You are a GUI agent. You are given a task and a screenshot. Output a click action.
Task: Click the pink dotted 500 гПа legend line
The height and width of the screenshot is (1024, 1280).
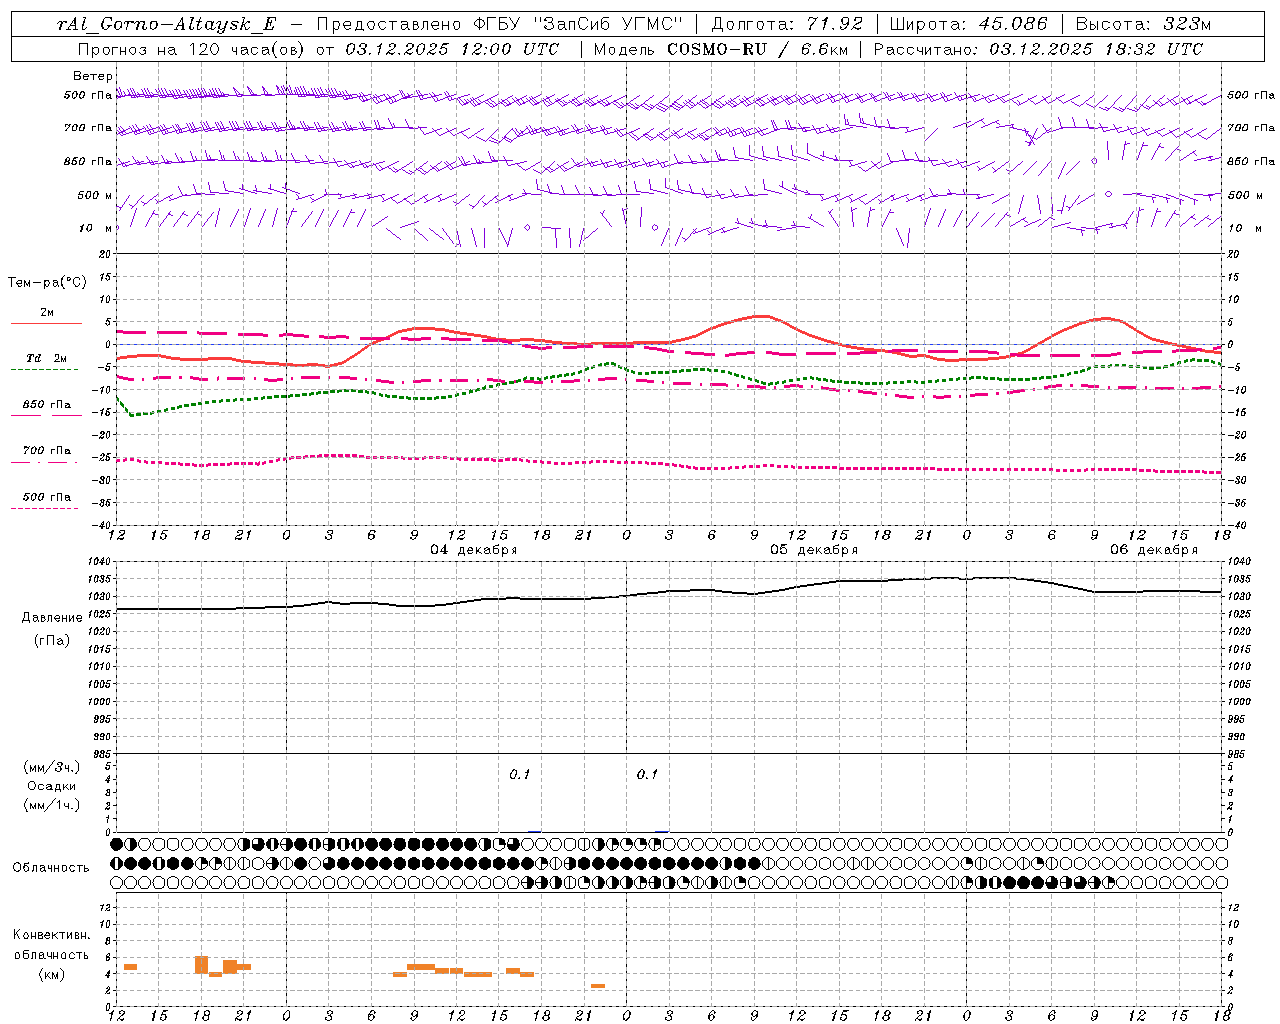point(44,508)
